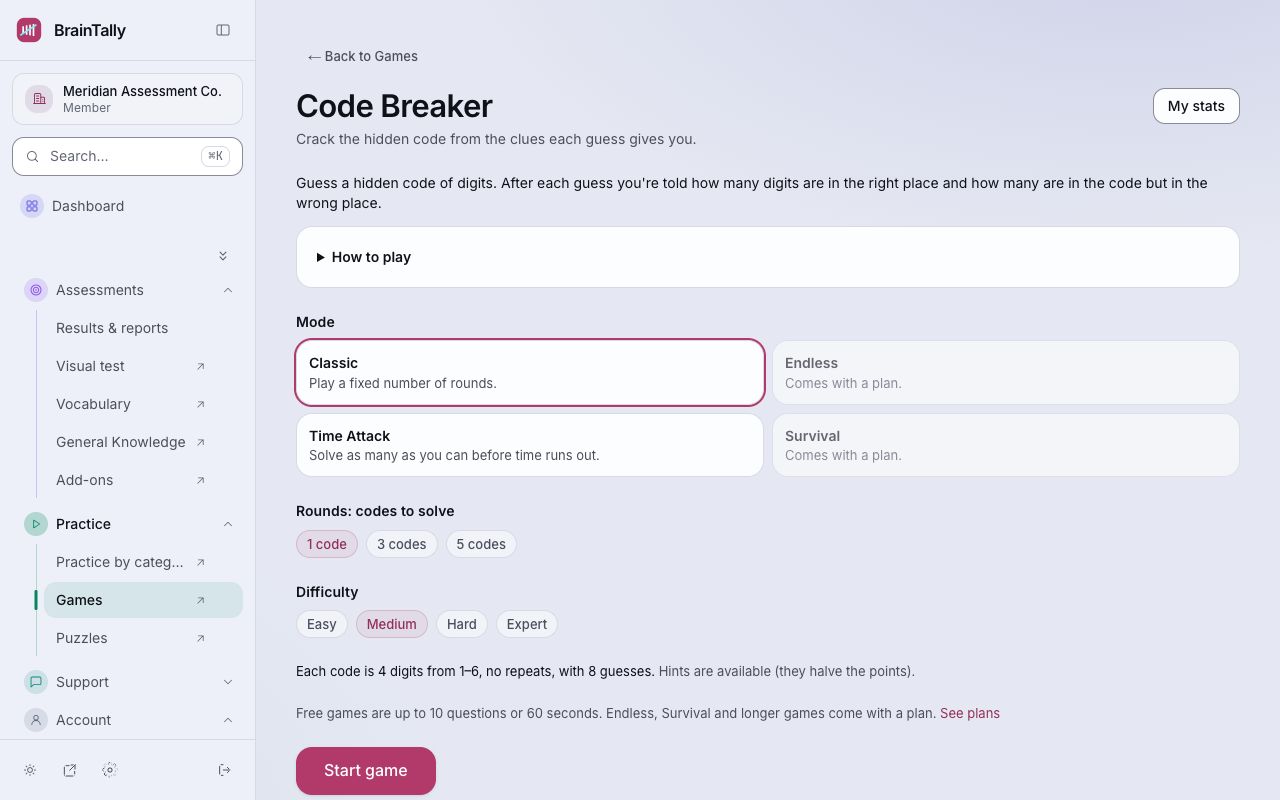Image resolution: width=1280 pixels, height=800 pixels.
Task: Open the settings gear icon in footer
Action: [110, 770]
